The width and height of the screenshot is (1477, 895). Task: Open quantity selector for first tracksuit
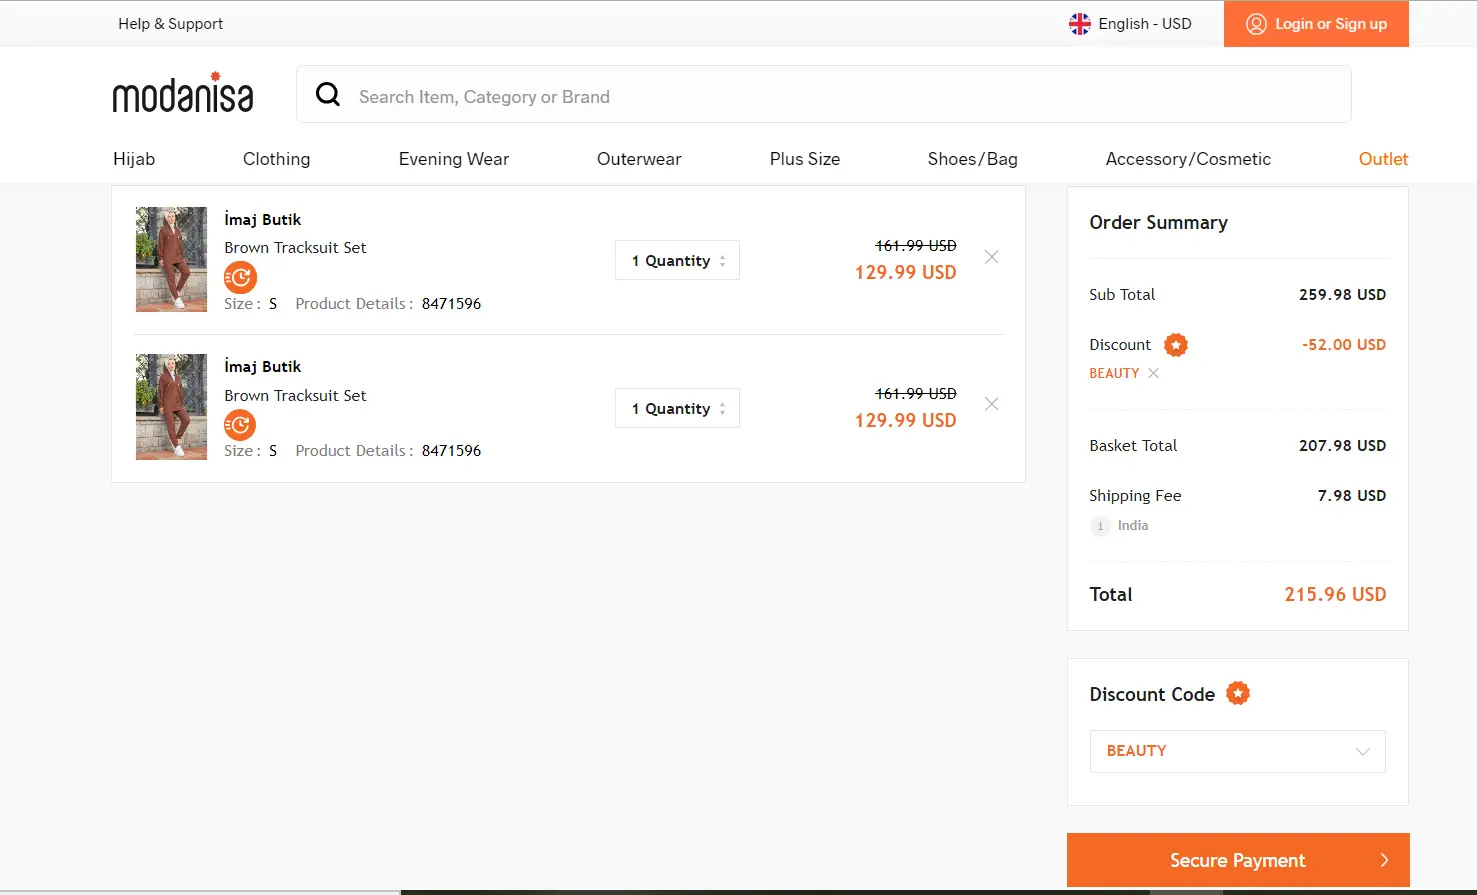click(x=677, y=260)
